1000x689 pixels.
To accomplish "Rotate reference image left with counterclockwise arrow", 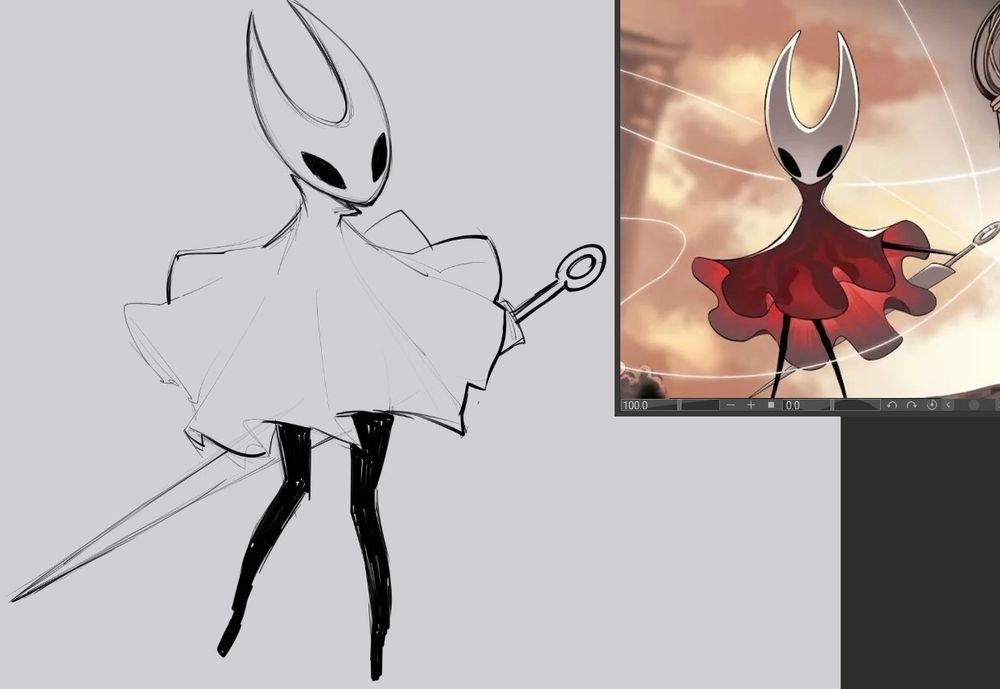I will pos(892,405).
